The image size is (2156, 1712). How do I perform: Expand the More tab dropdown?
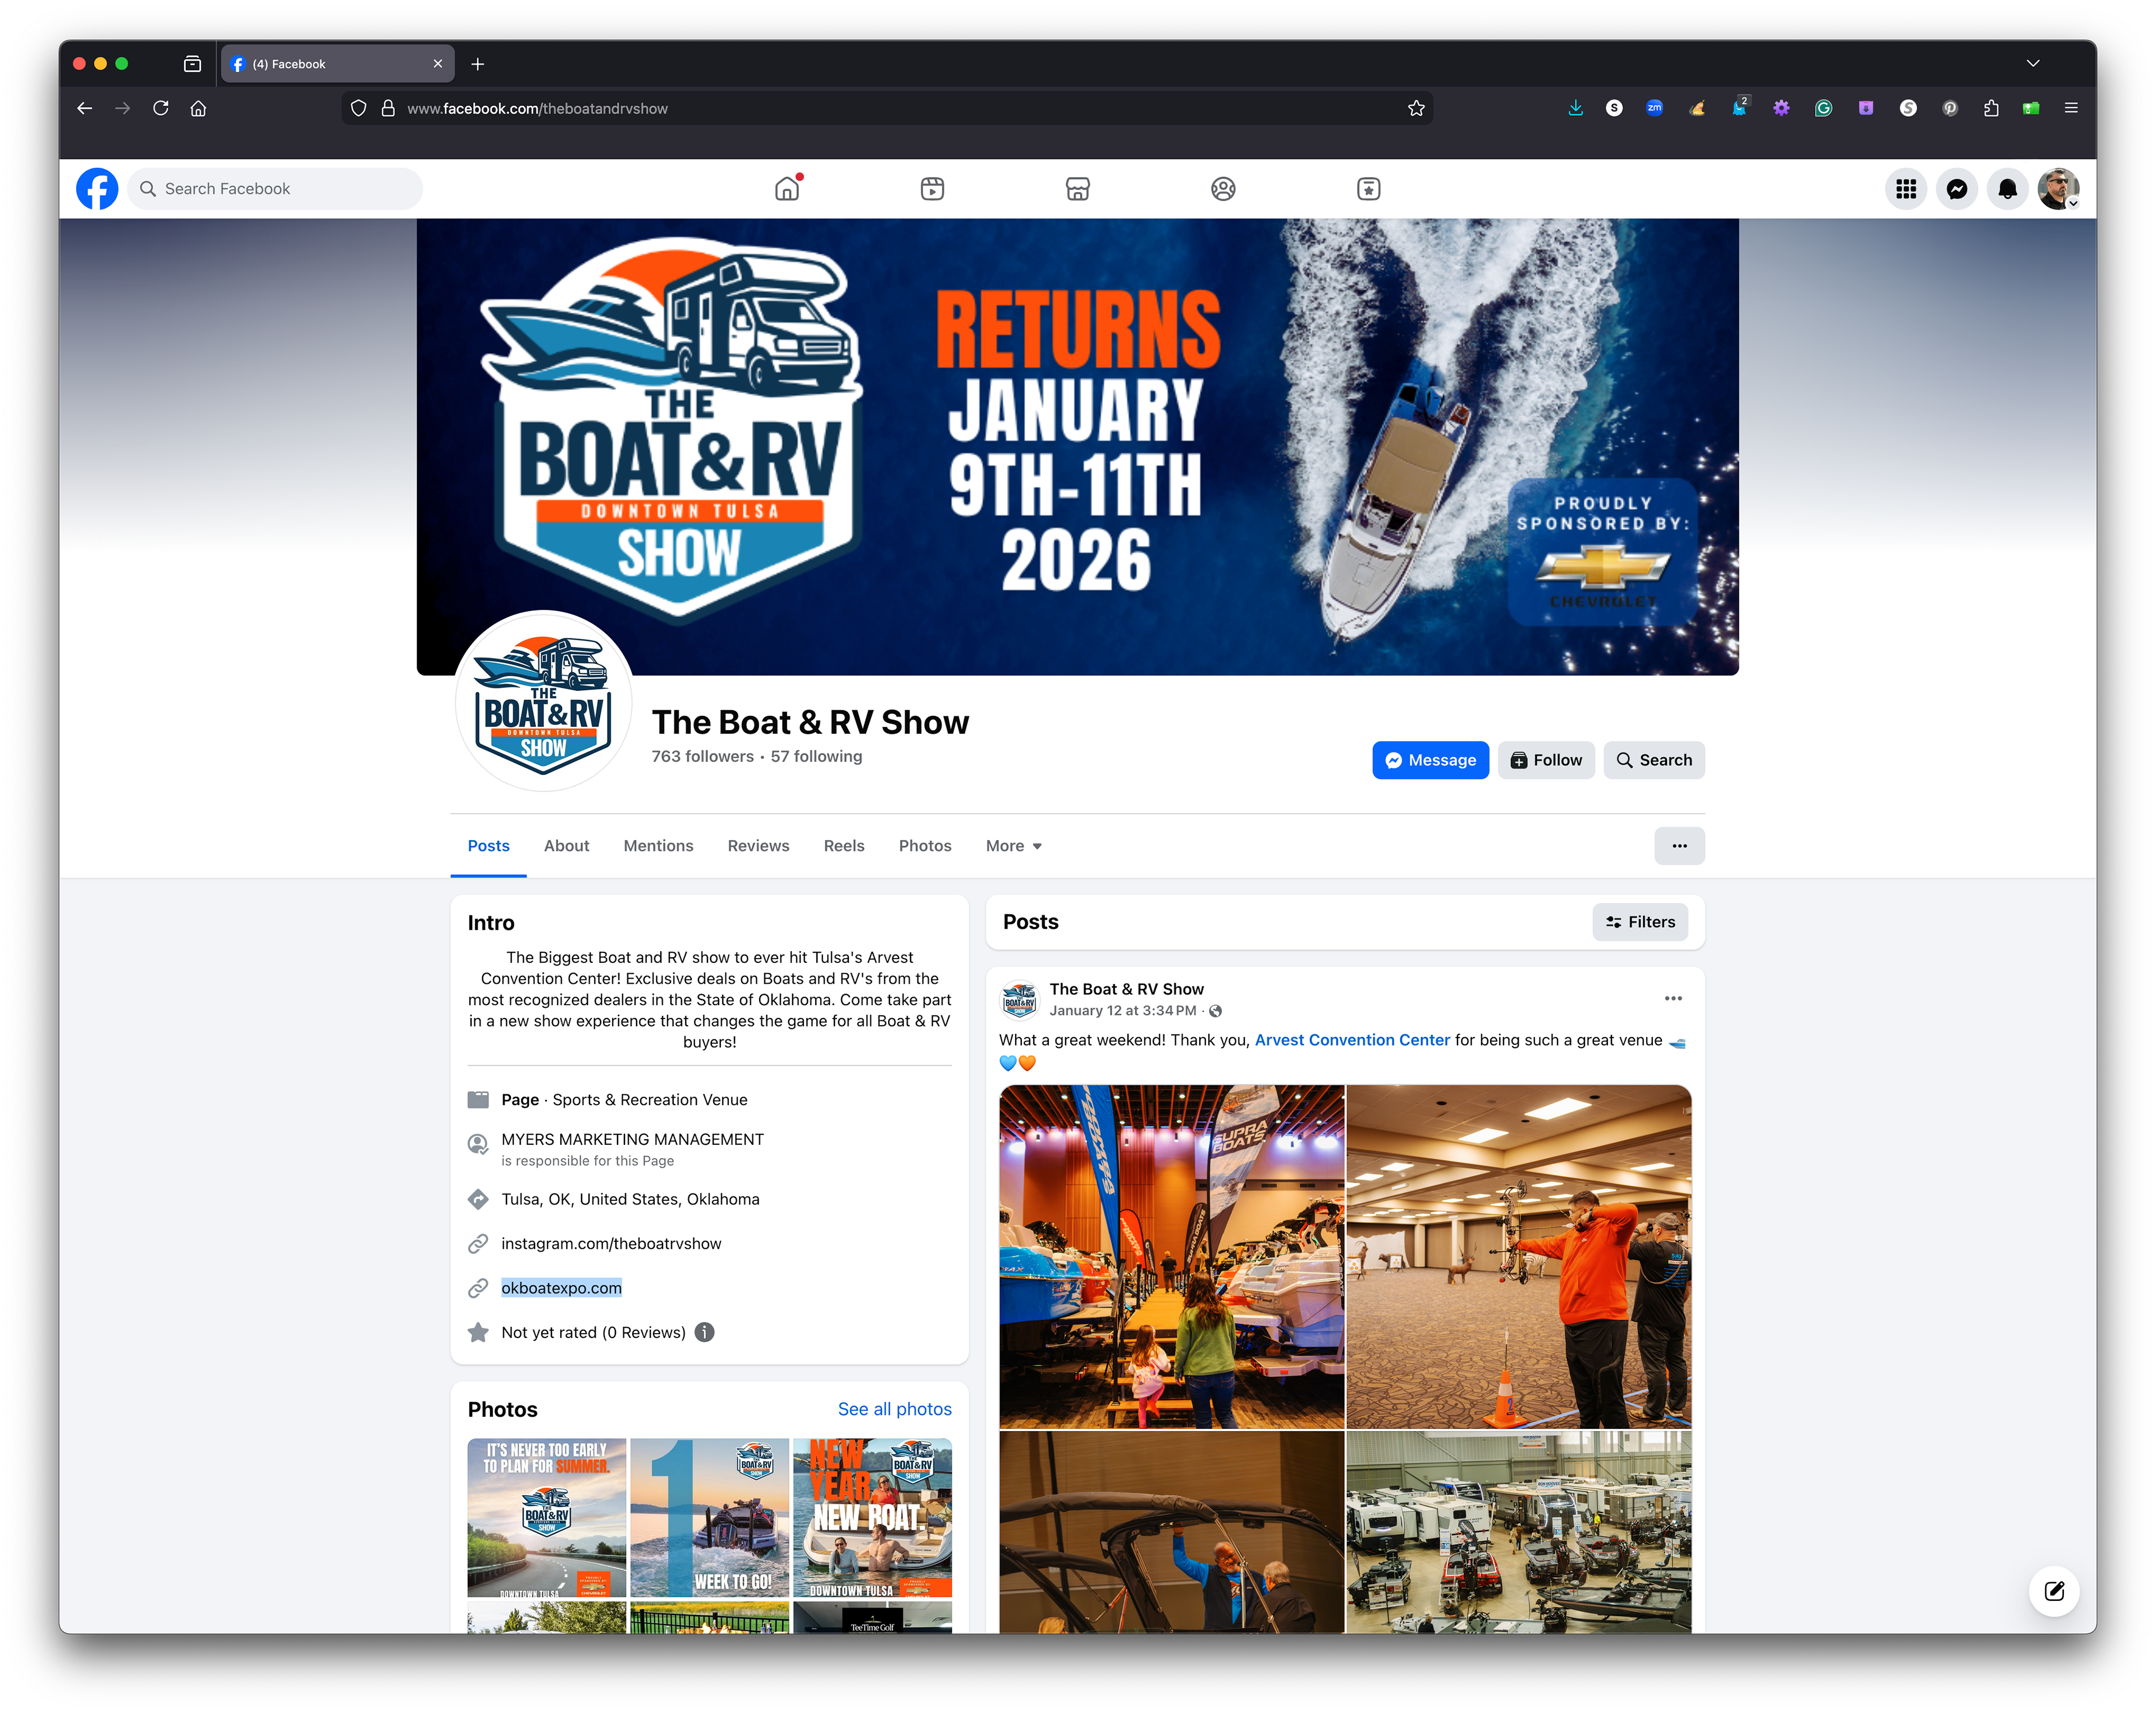1013,846
